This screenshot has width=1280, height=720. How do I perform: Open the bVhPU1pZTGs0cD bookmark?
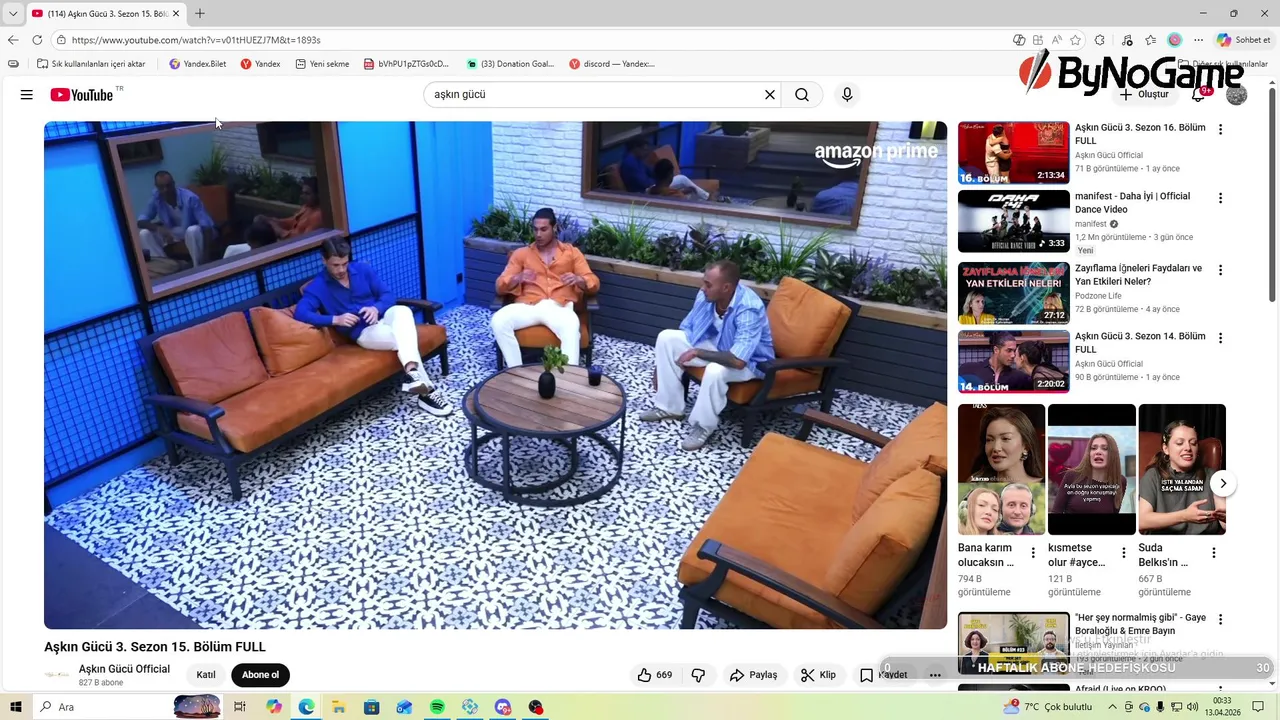(x=406, y=64)
